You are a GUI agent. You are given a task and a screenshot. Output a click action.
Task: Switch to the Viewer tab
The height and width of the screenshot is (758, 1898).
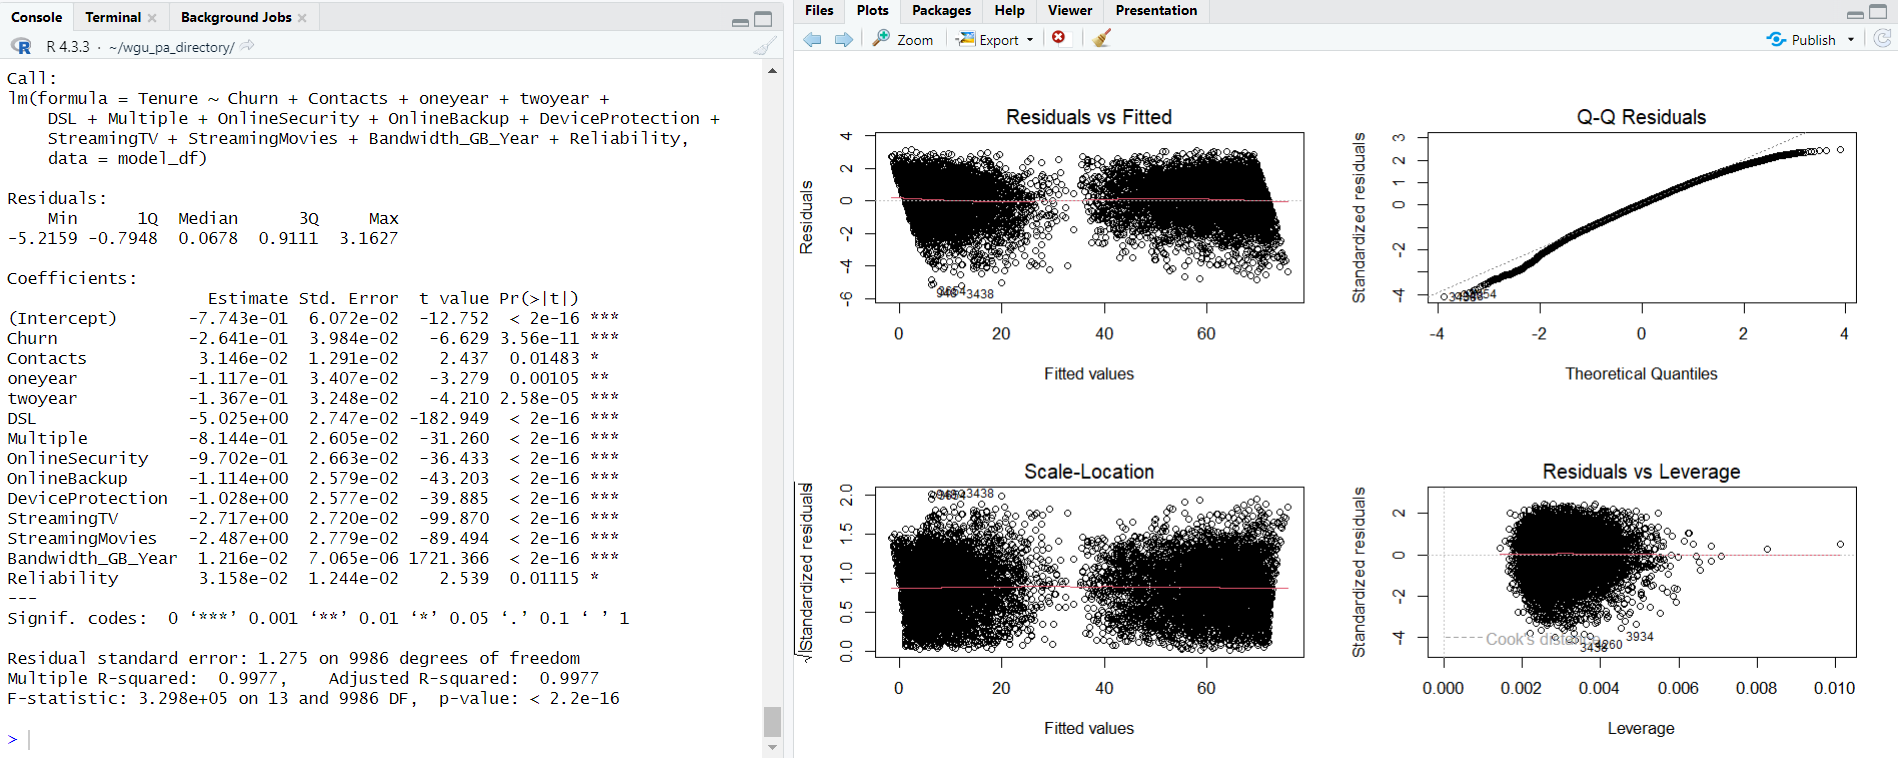pos(1070,10)
